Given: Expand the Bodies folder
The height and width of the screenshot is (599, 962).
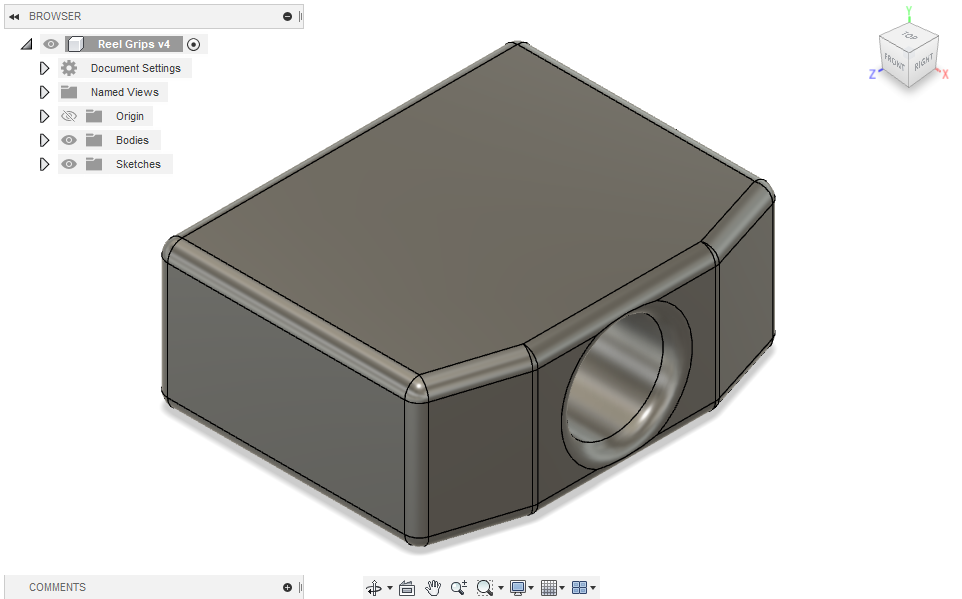Looking at the screenshot, I should coord(44,139).
